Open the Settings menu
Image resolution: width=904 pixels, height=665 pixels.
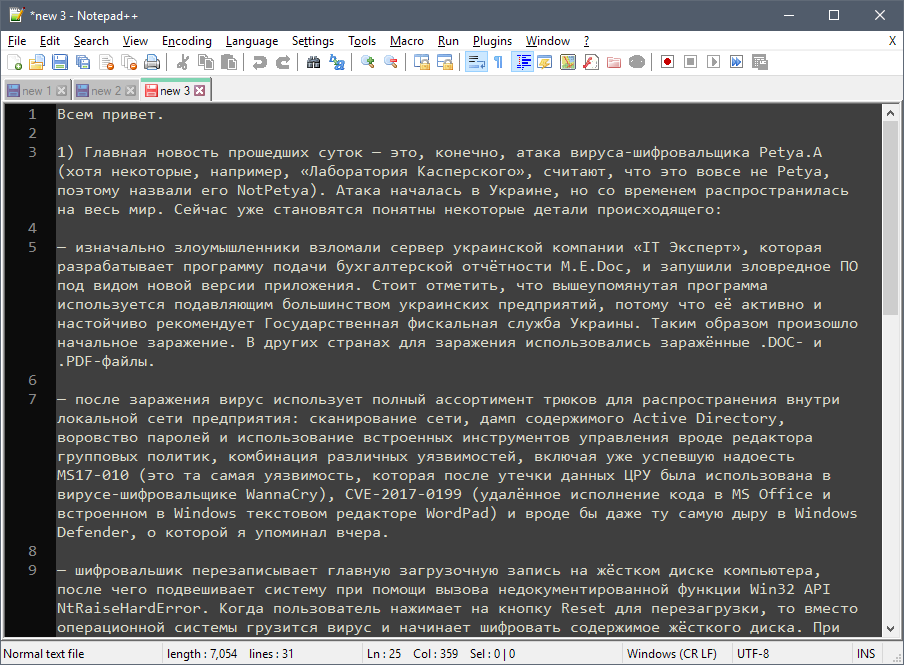pyautogui.click(x=312, y=41)
